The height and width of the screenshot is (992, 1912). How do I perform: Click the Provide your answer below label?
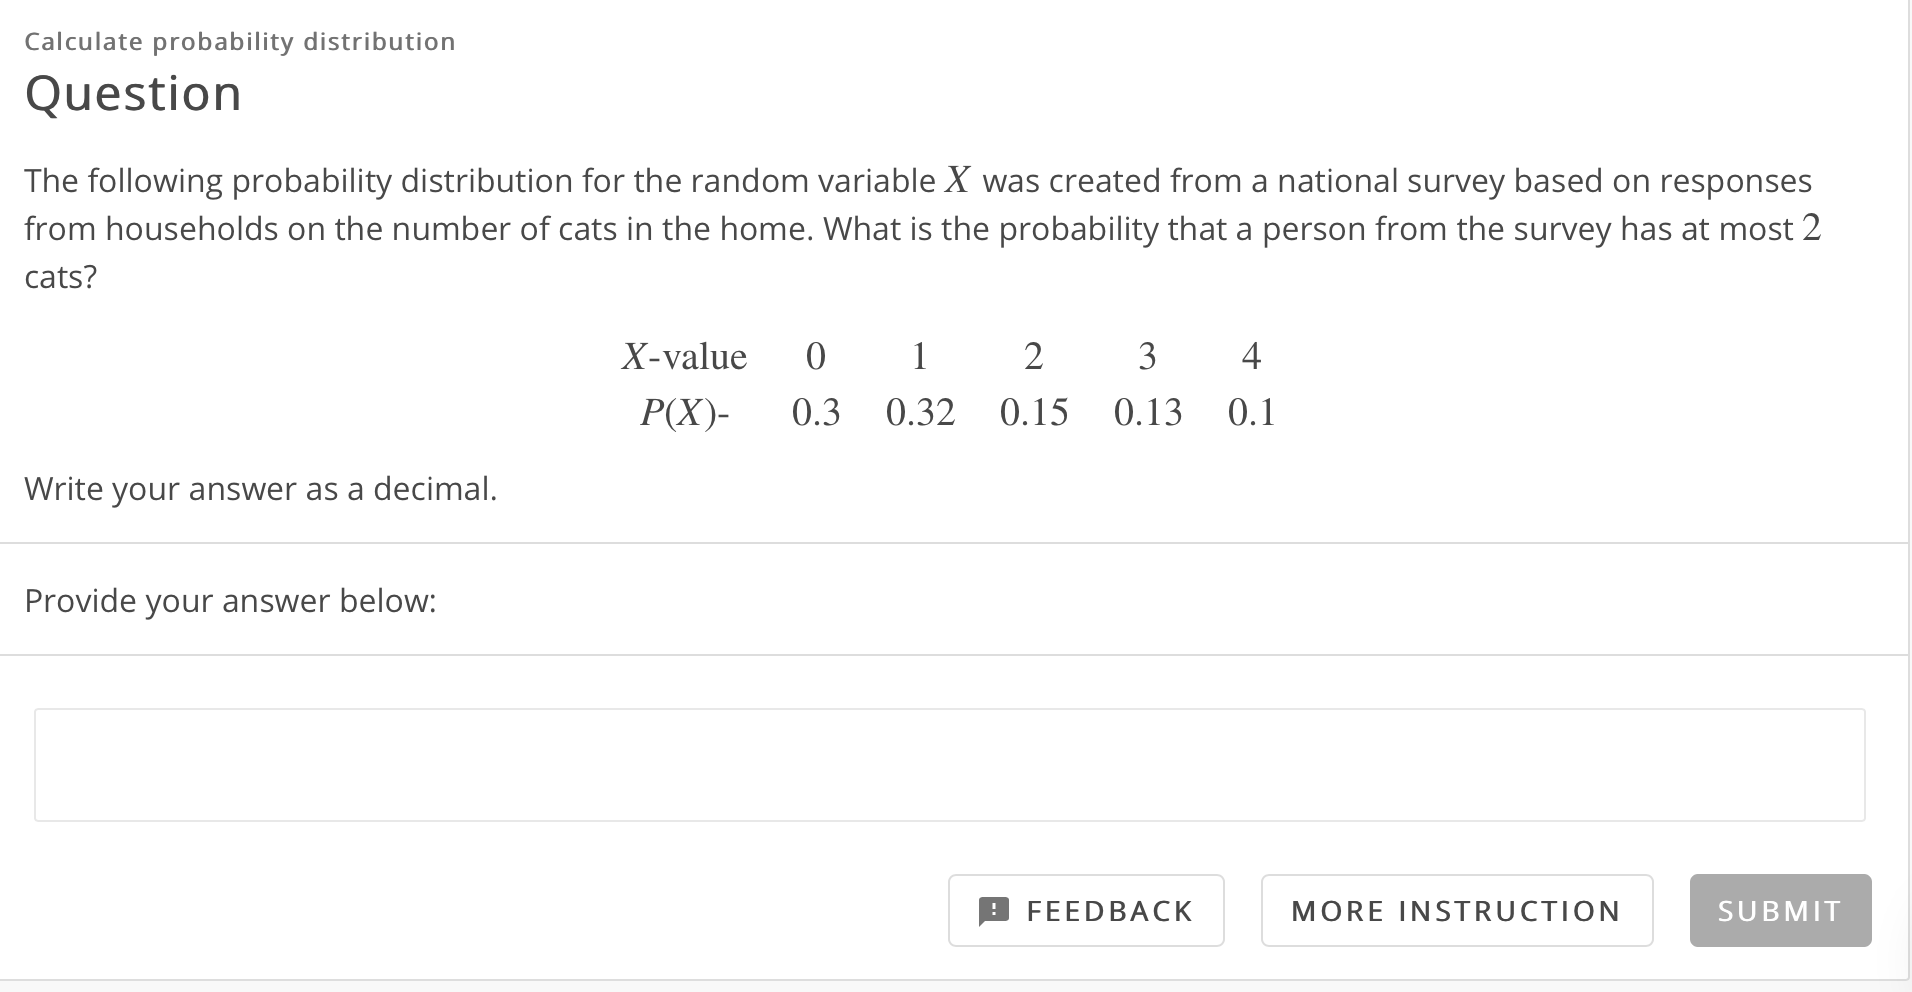[230, 600]
